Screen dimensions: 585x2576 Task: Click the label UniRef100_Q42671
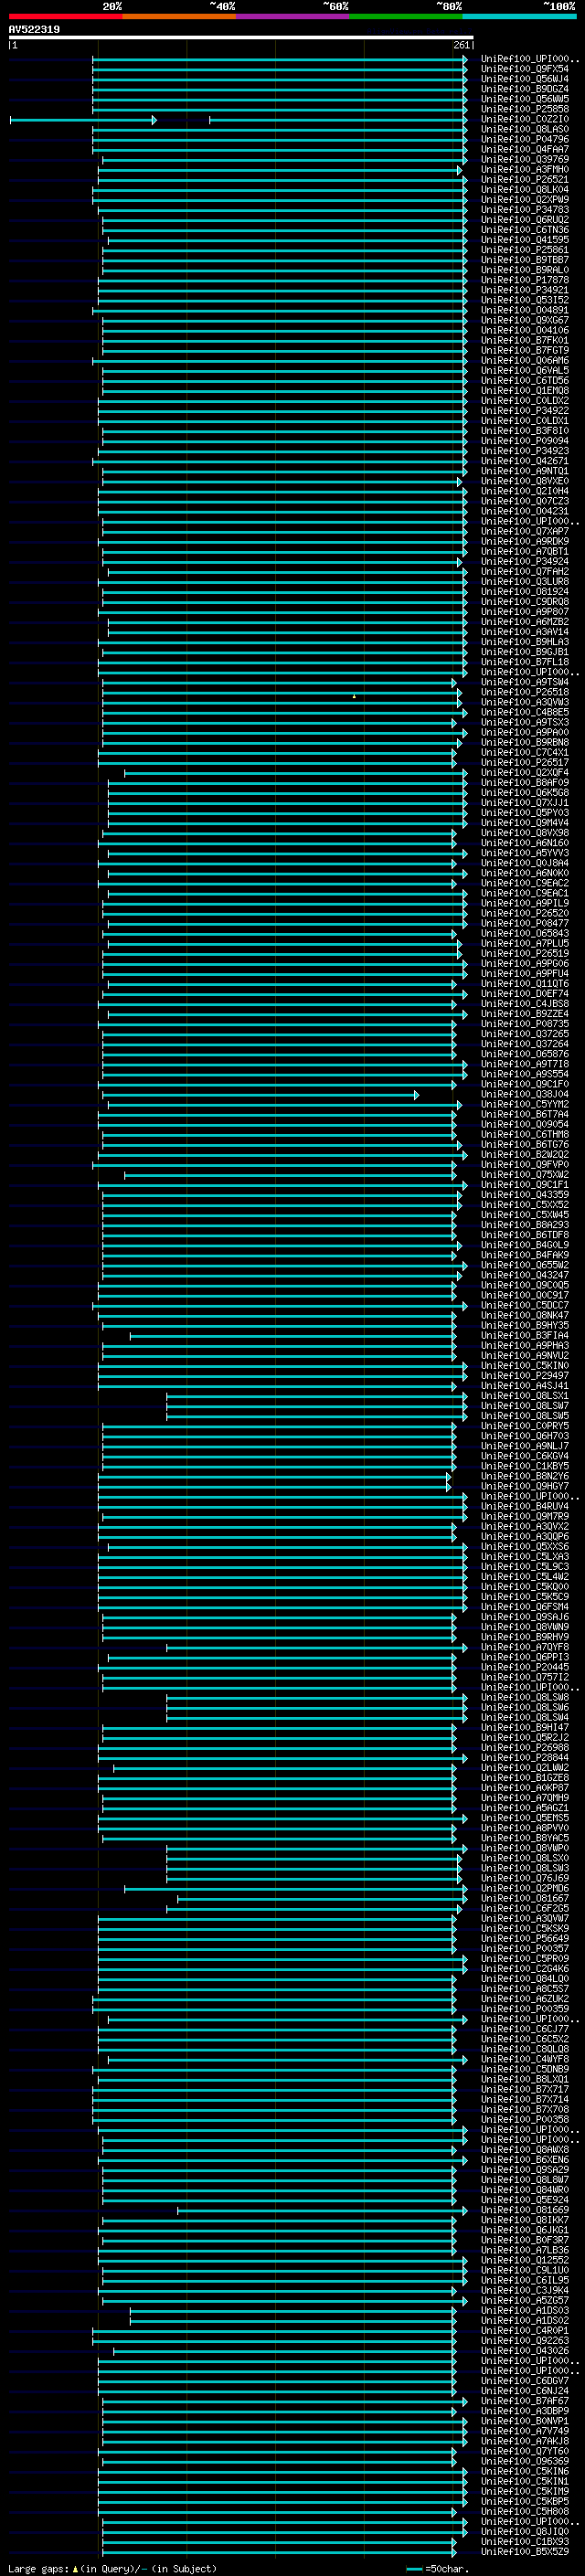[525, 461]
